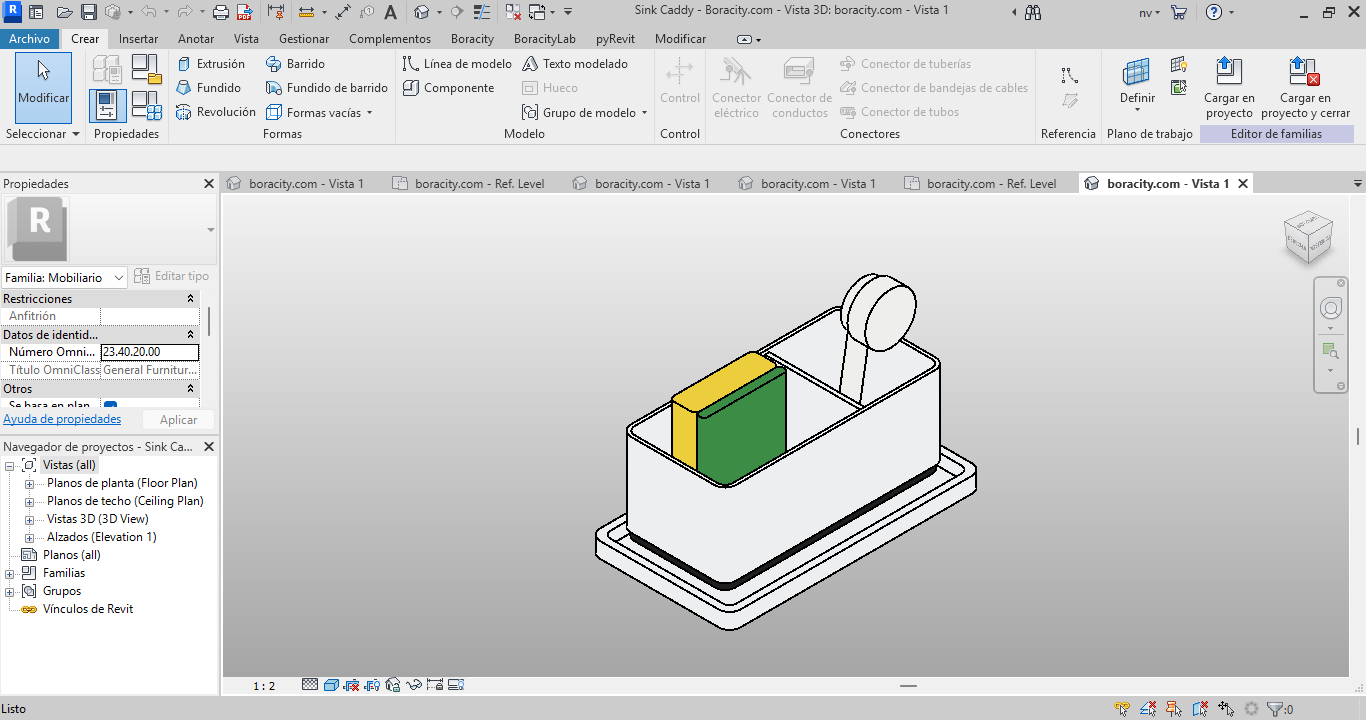The image size is (1366, 720).
Task: Open the Archivo menu tab
Action: coord(30,39)
